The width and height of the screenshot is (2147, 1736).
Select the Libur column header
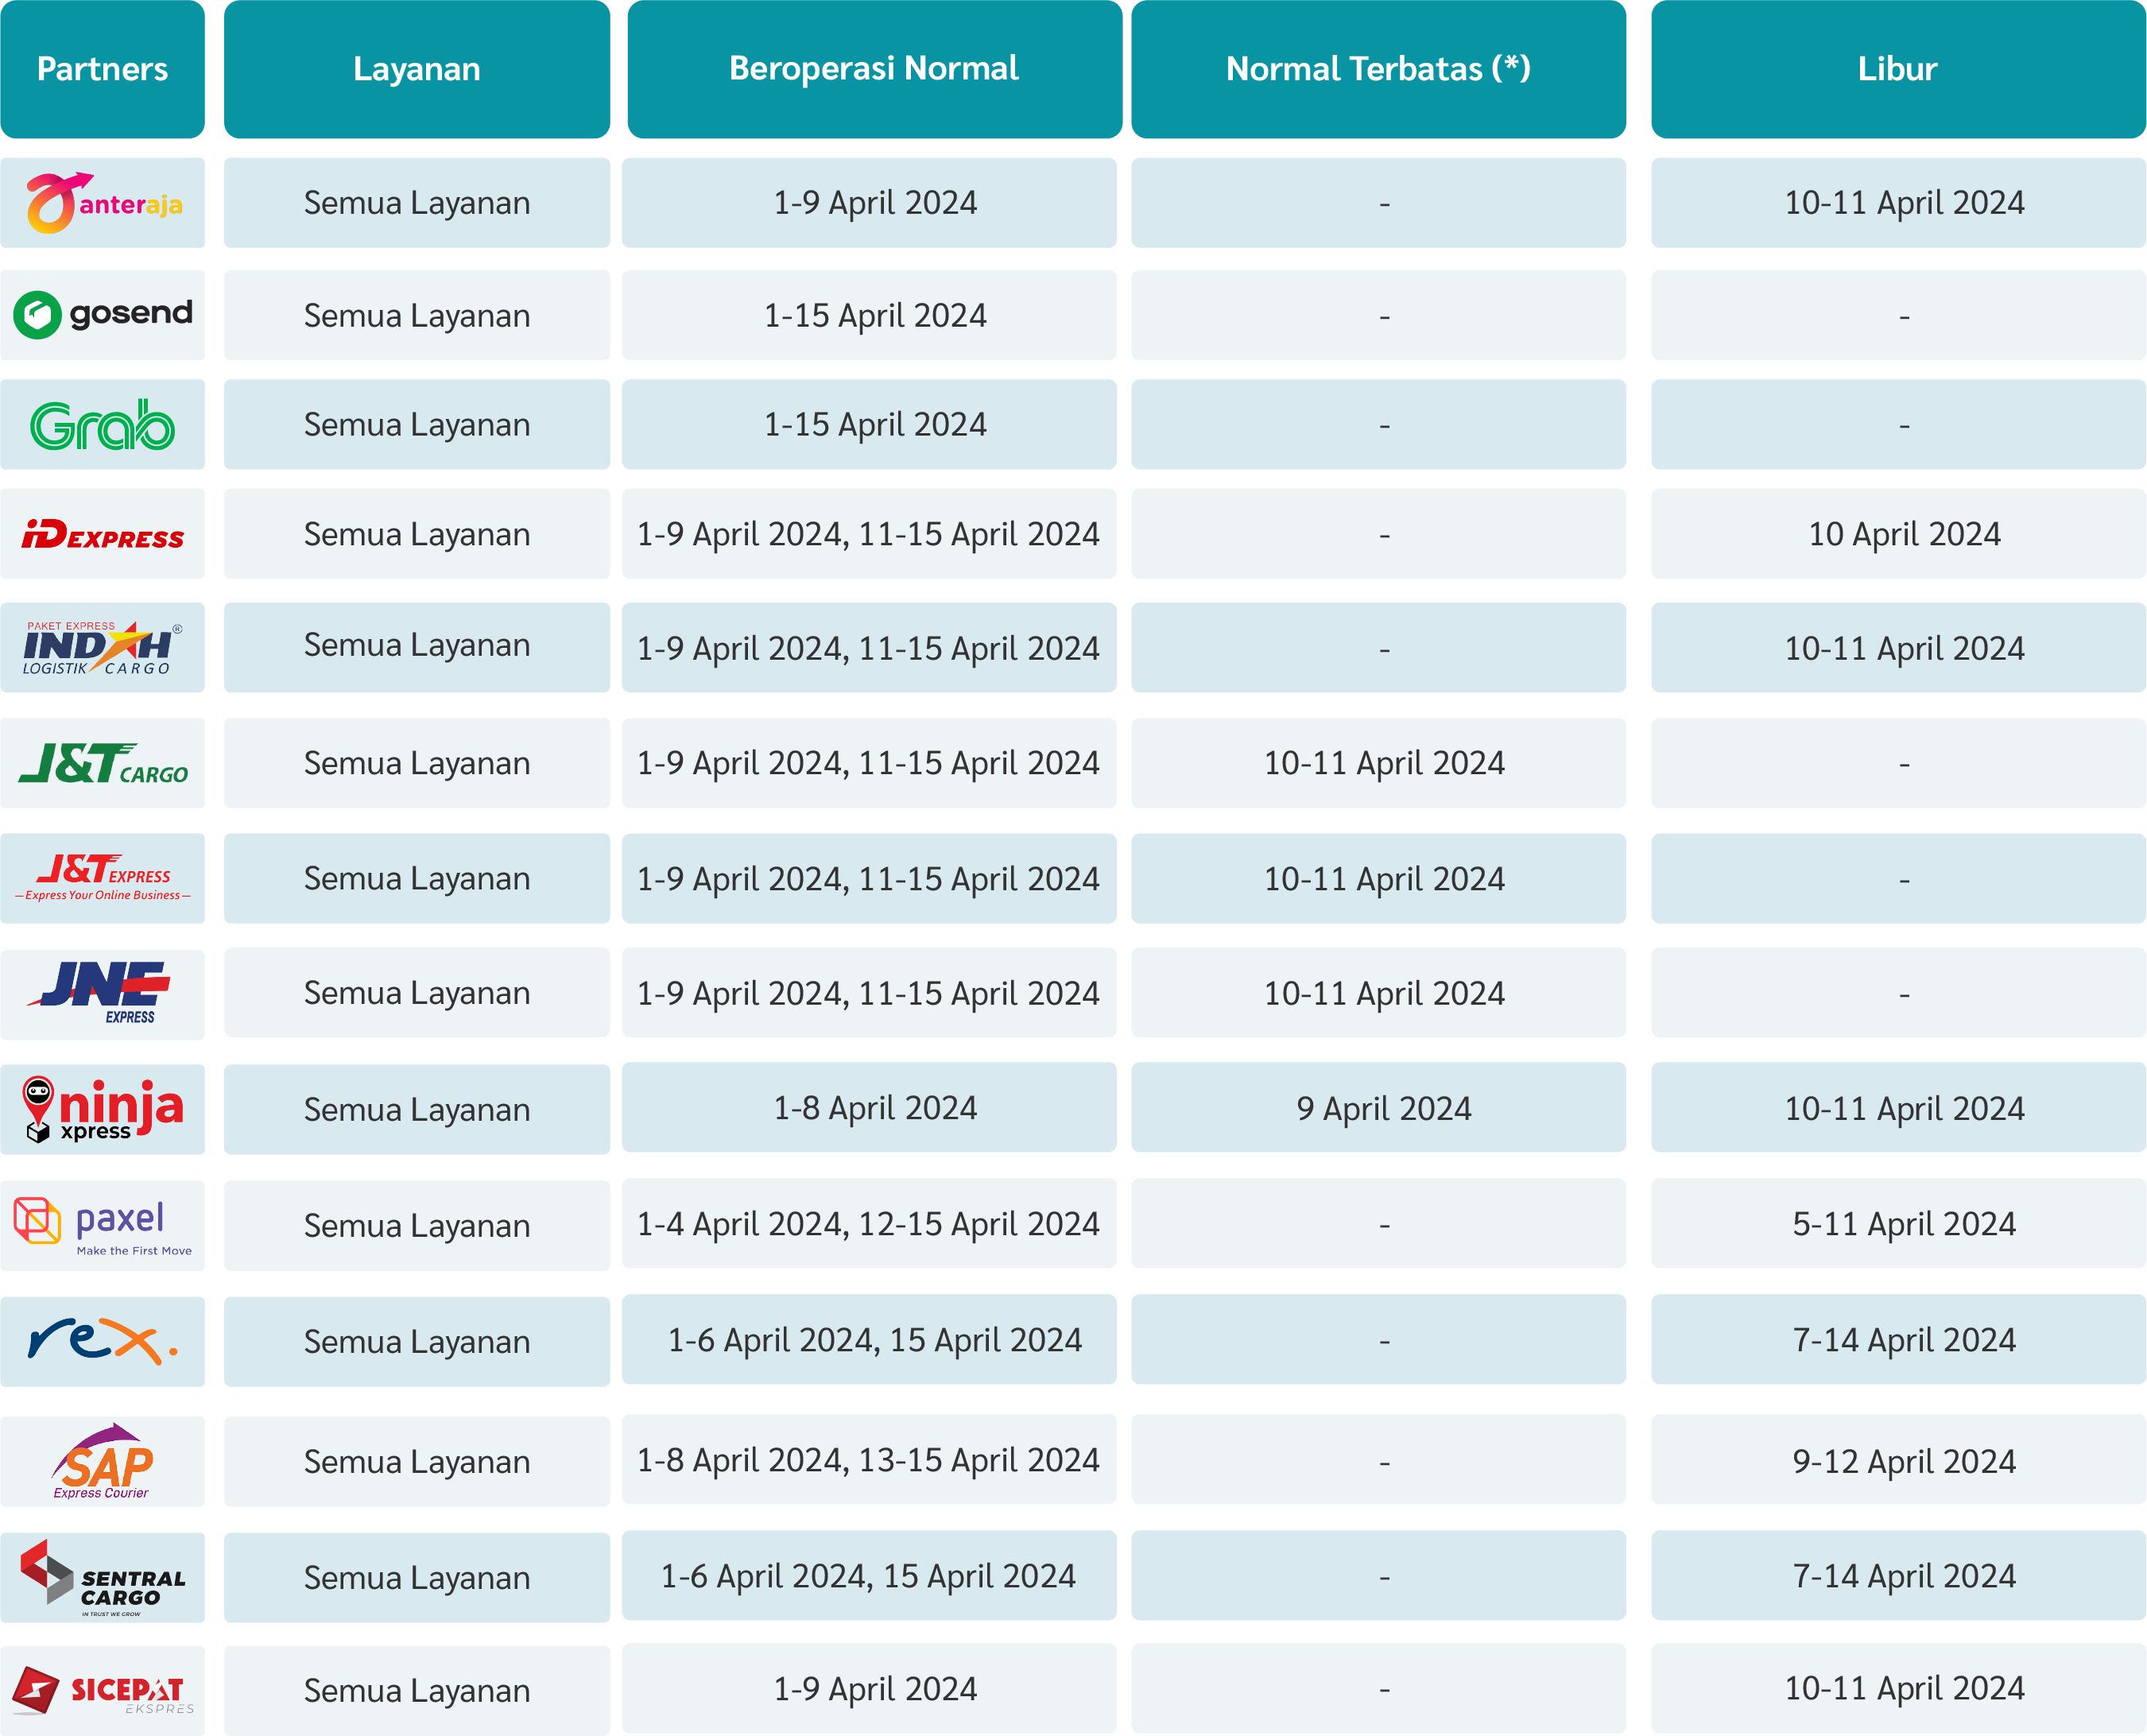(x=1898, y=69)
